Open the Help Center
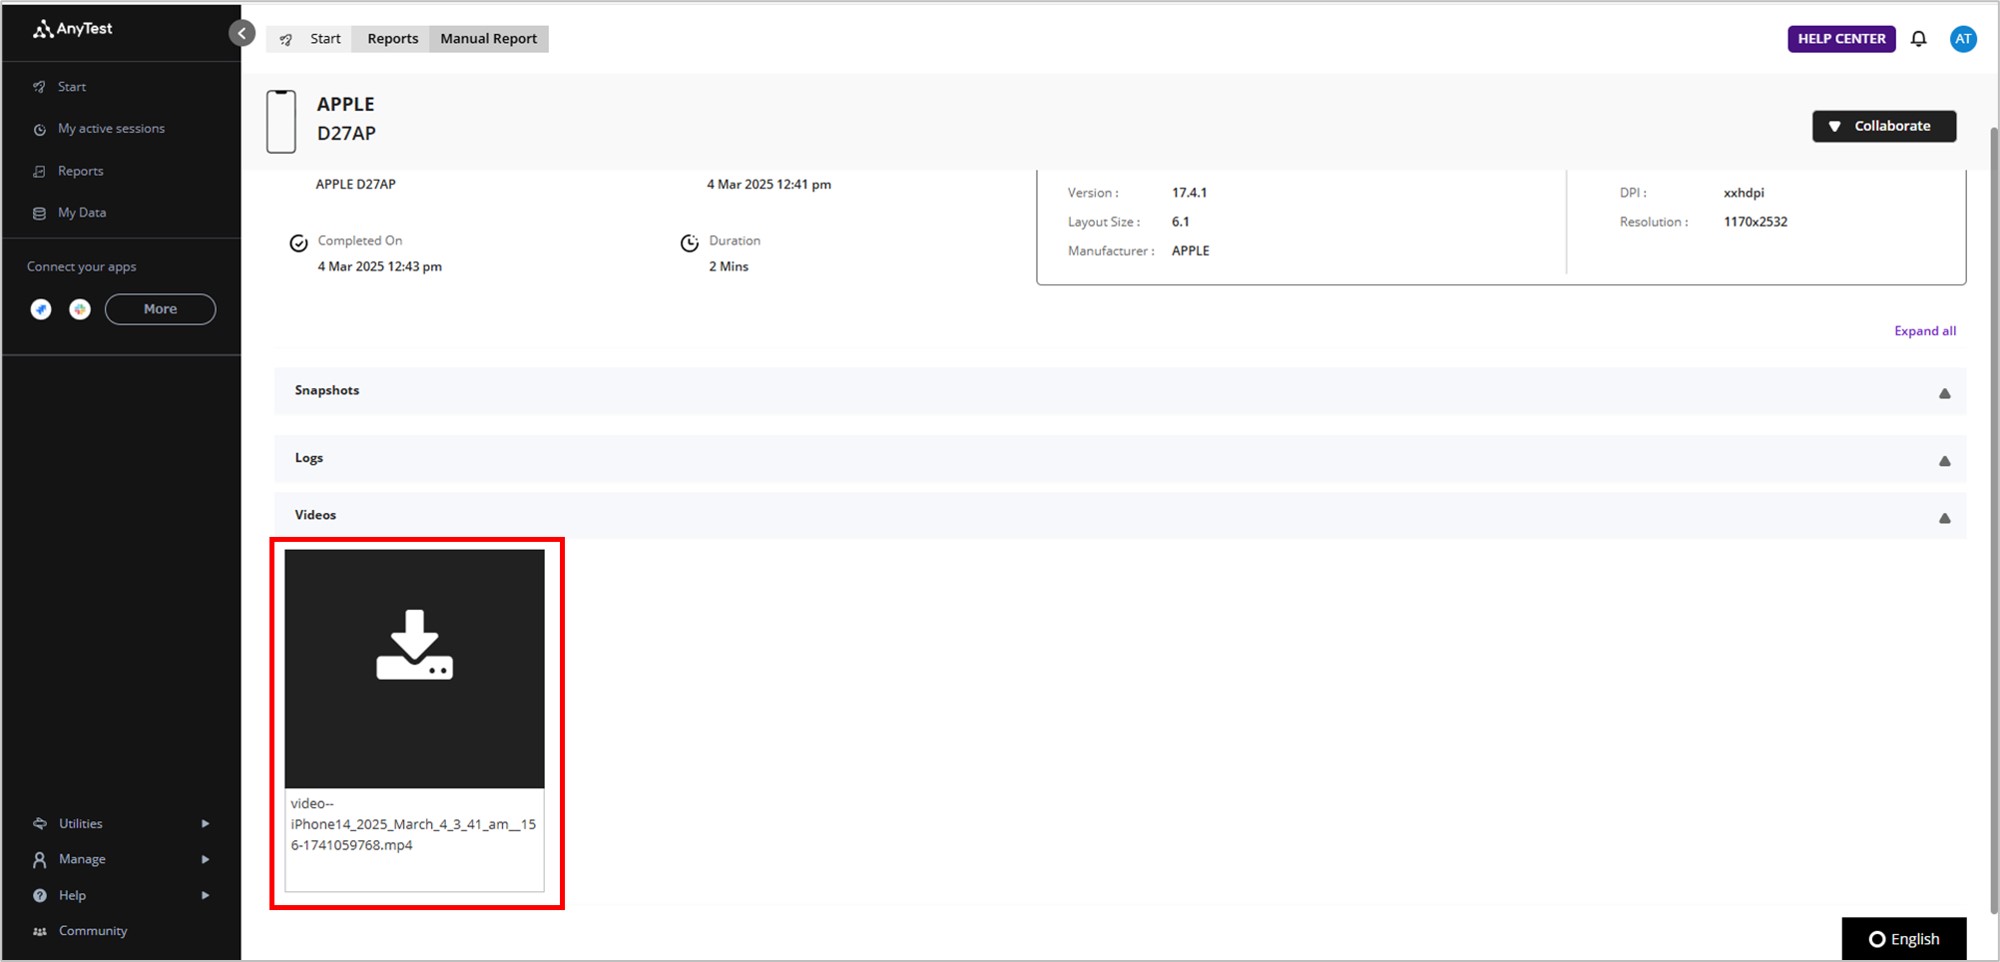This screenshot has height=962, width=2000. coord(1841,39)
